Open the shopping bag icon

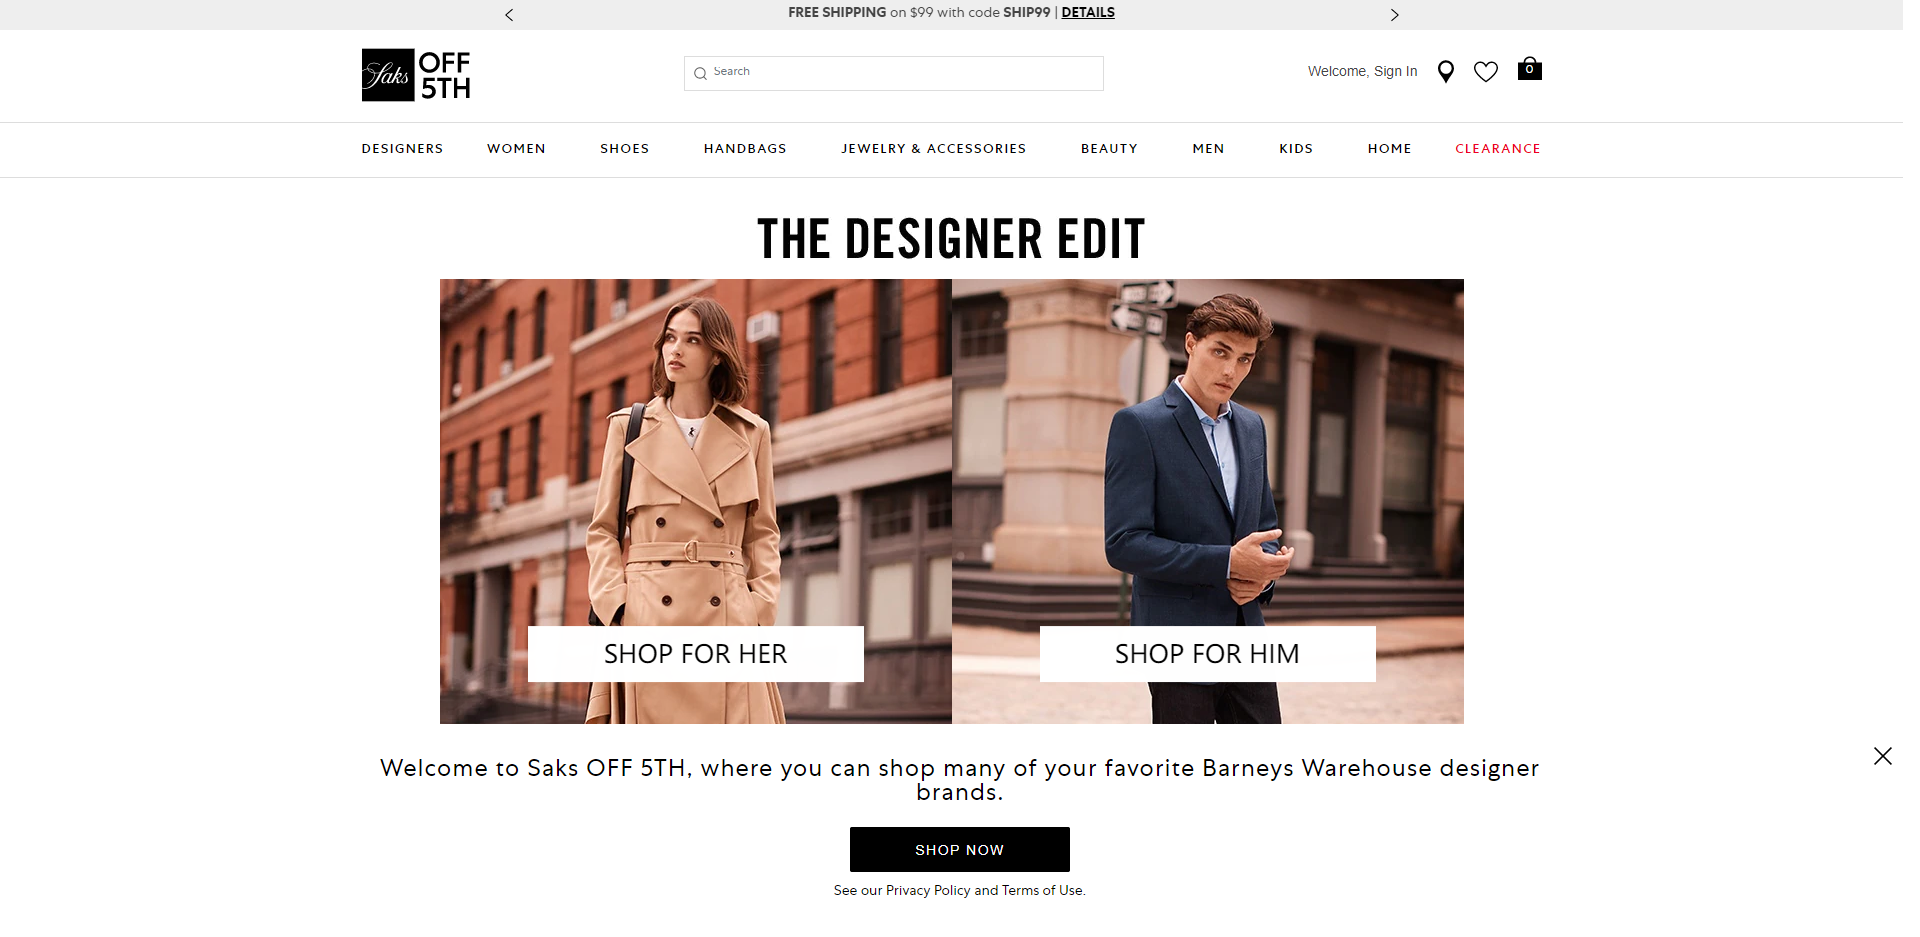[1529, 69]
